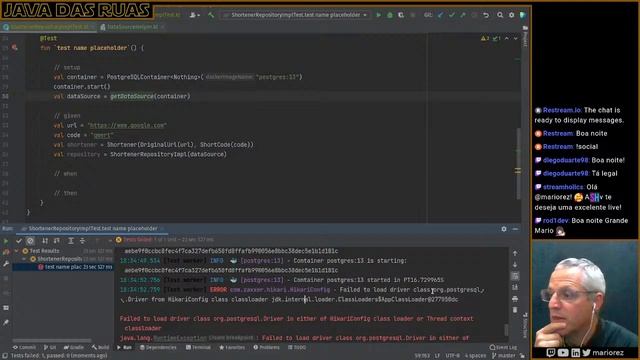640x360 pixels.
Task: Select the failed 'test name plac' tree row
Action: tap(63, 267)
